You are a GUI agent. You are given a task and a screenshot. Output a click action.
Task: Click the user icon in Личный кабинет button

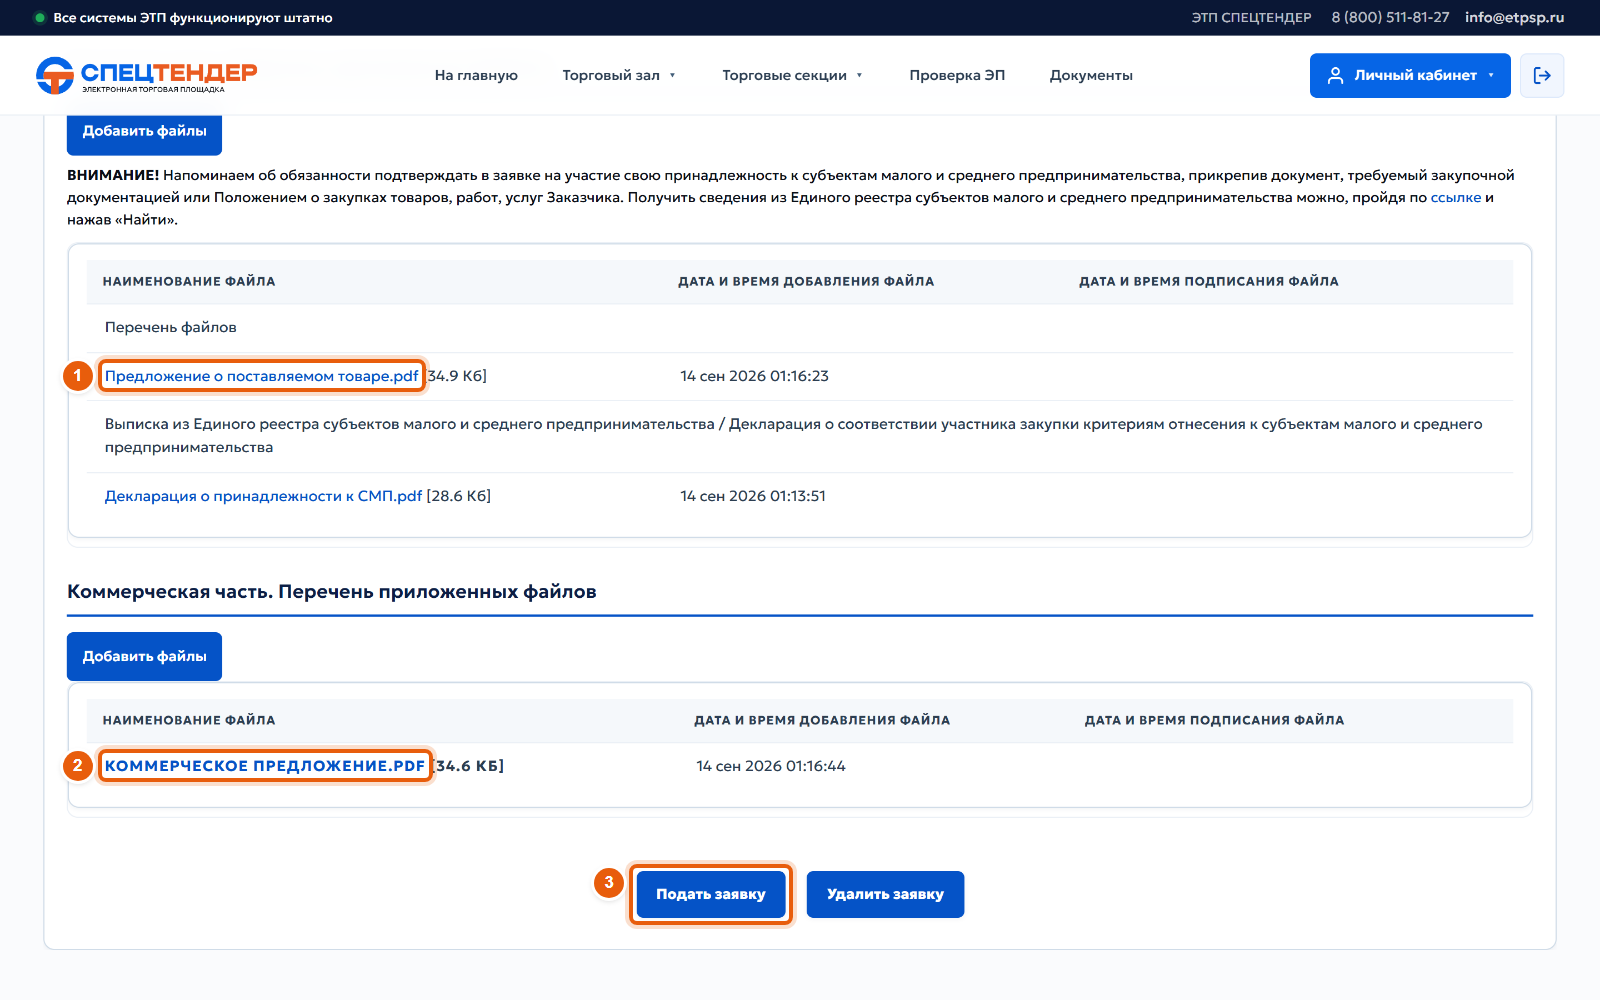click(x=1335, y=75)
